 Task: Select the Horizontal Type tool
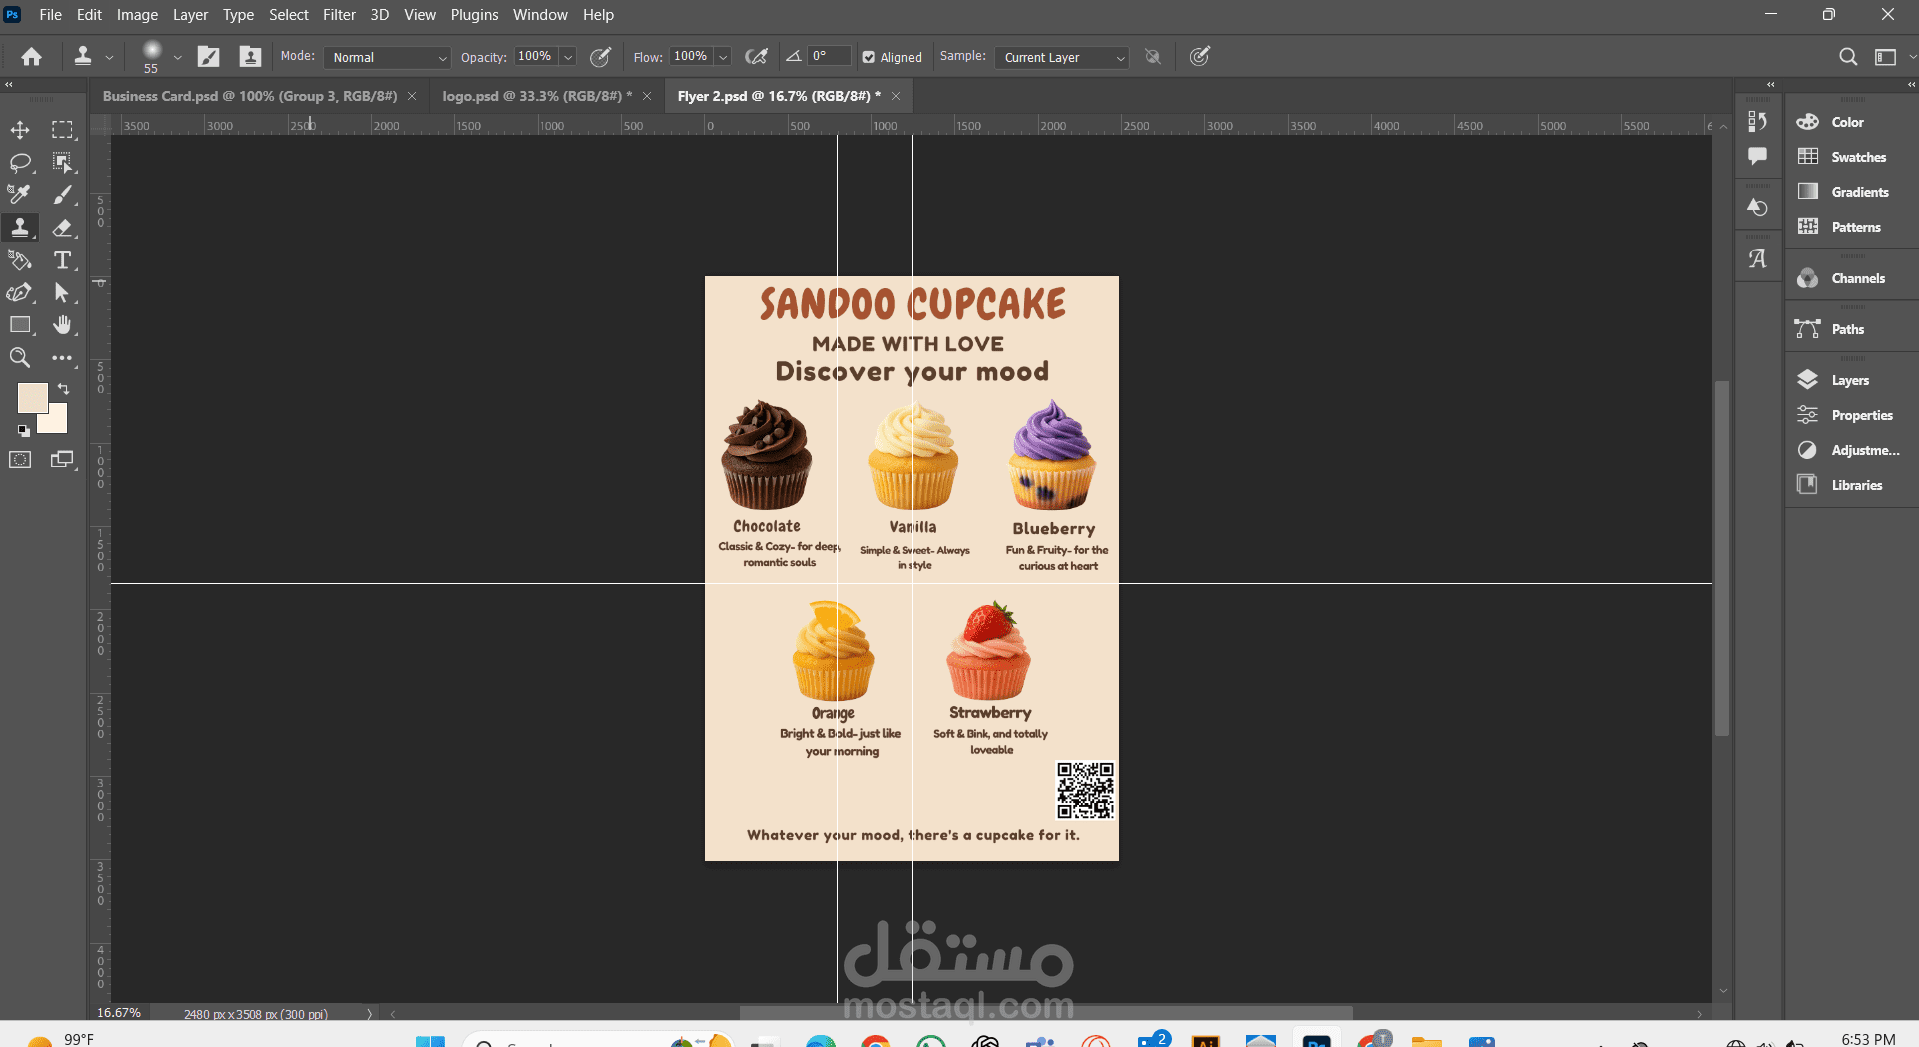coord(63,261)
